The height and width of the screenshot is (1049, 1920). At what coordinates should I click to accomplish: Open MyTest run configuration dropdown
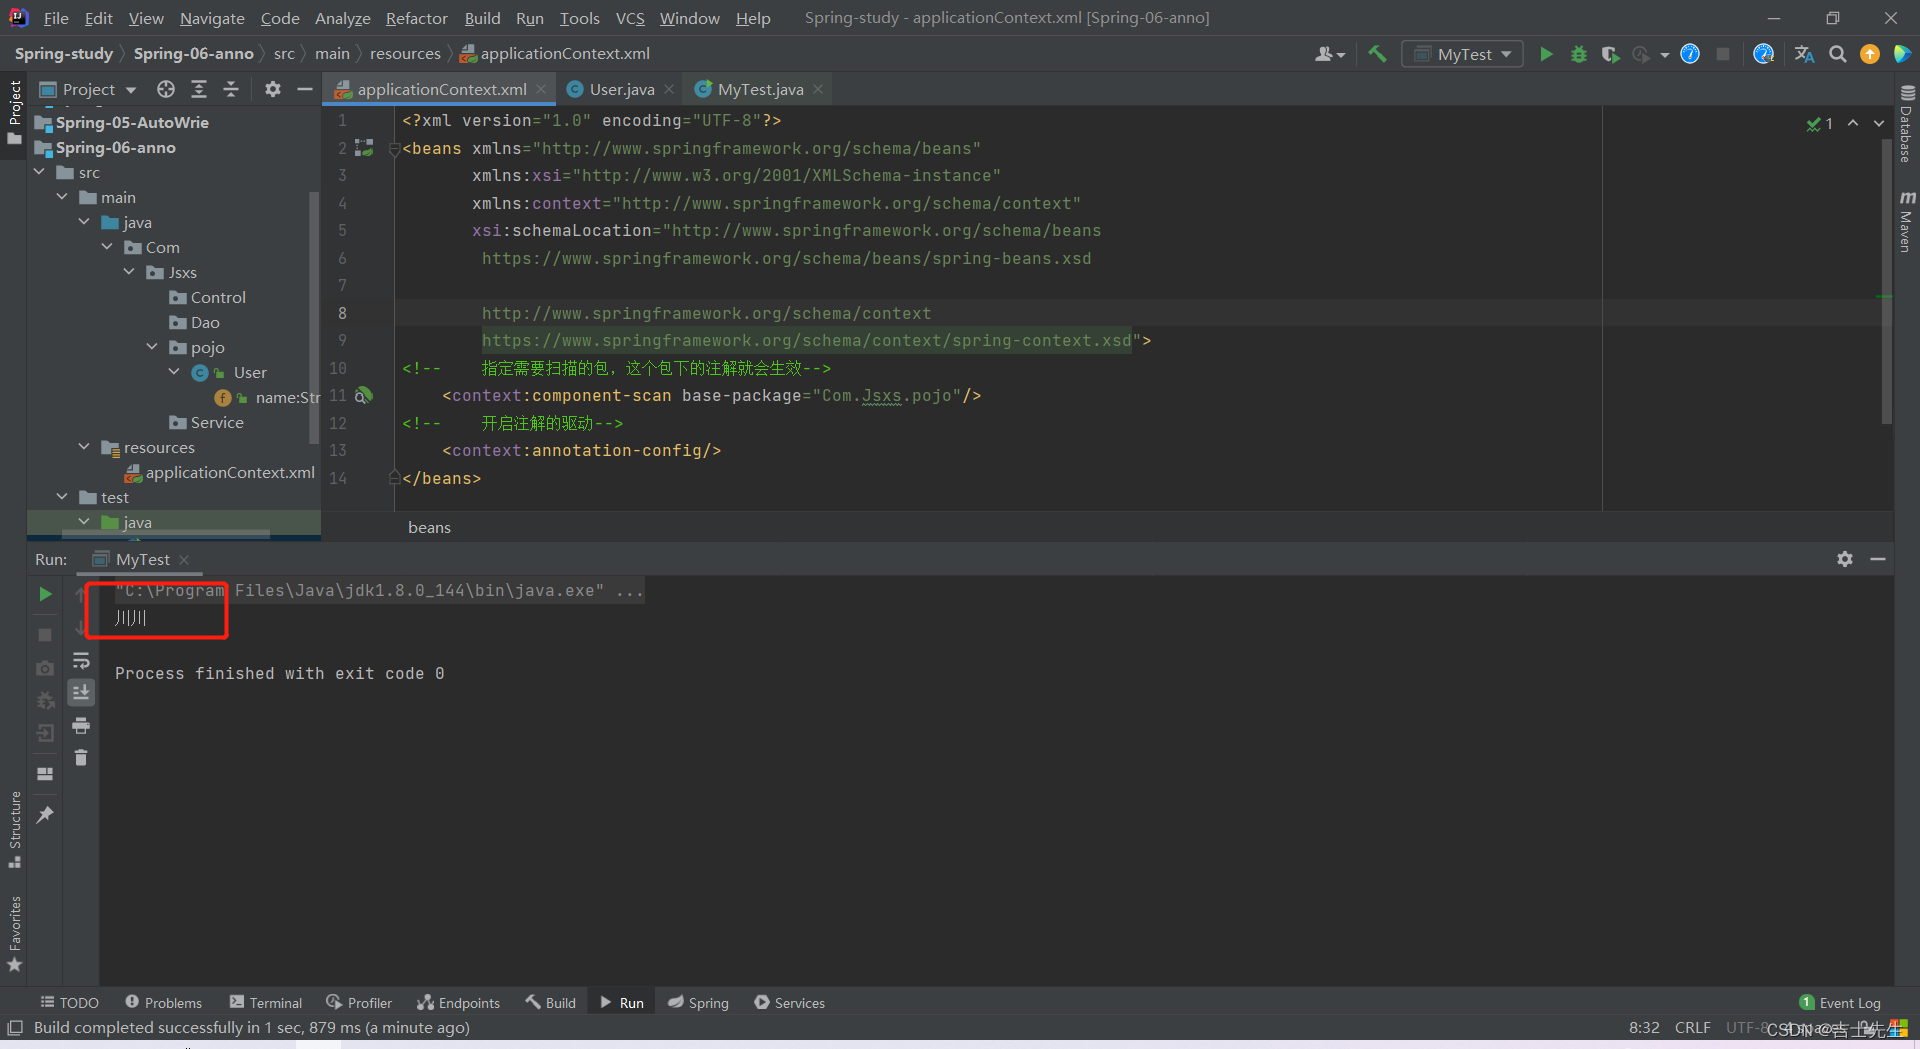pyautogui.click(x=1463, y=54)
